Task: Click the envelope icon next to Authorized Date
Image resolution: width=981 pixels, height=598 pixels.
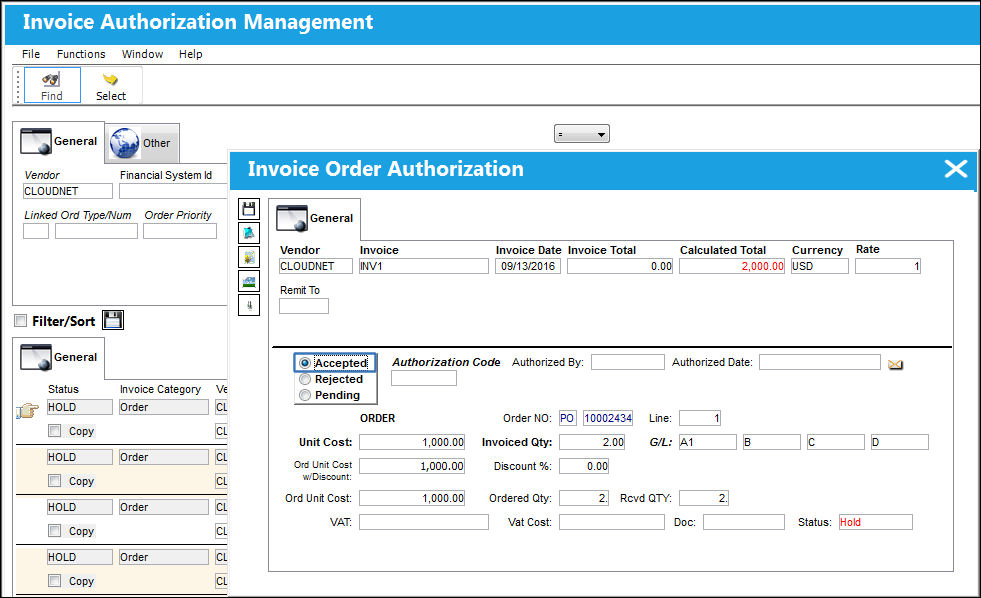Action: pyautogui.click(x=895, y=364)
